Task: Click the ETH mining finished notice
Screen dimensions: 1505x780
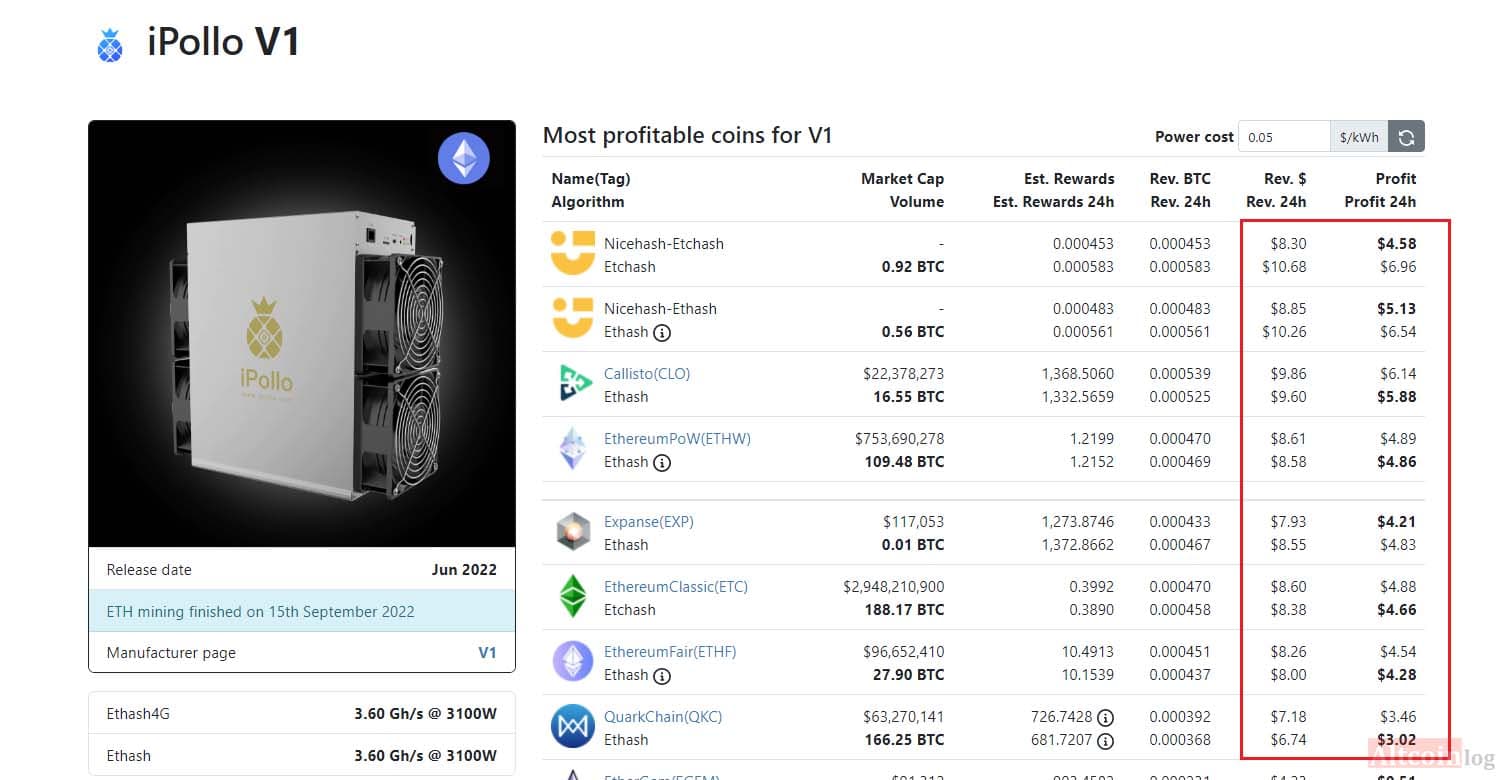Action: coord(302,611)
